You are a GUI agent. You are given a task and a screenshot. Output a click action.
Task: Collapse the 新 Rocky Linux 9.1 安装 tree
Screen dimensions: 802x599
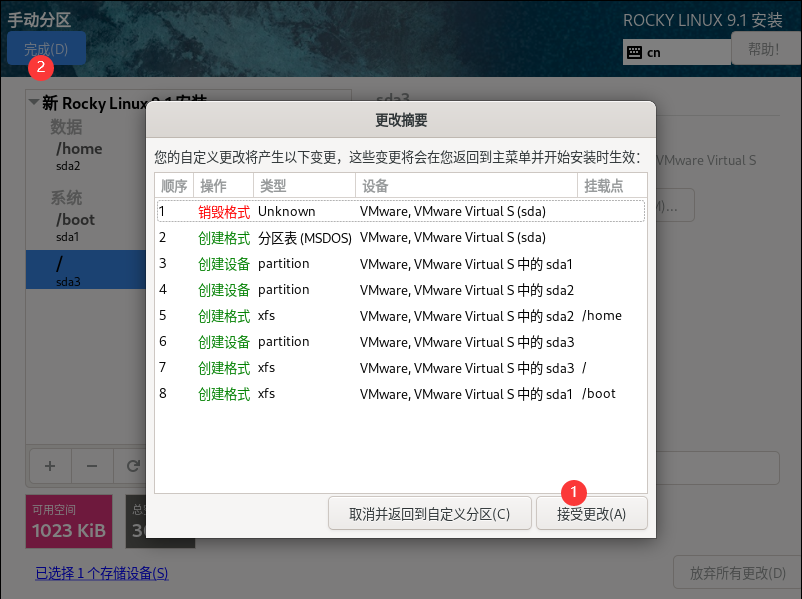[x=34, y=103]
